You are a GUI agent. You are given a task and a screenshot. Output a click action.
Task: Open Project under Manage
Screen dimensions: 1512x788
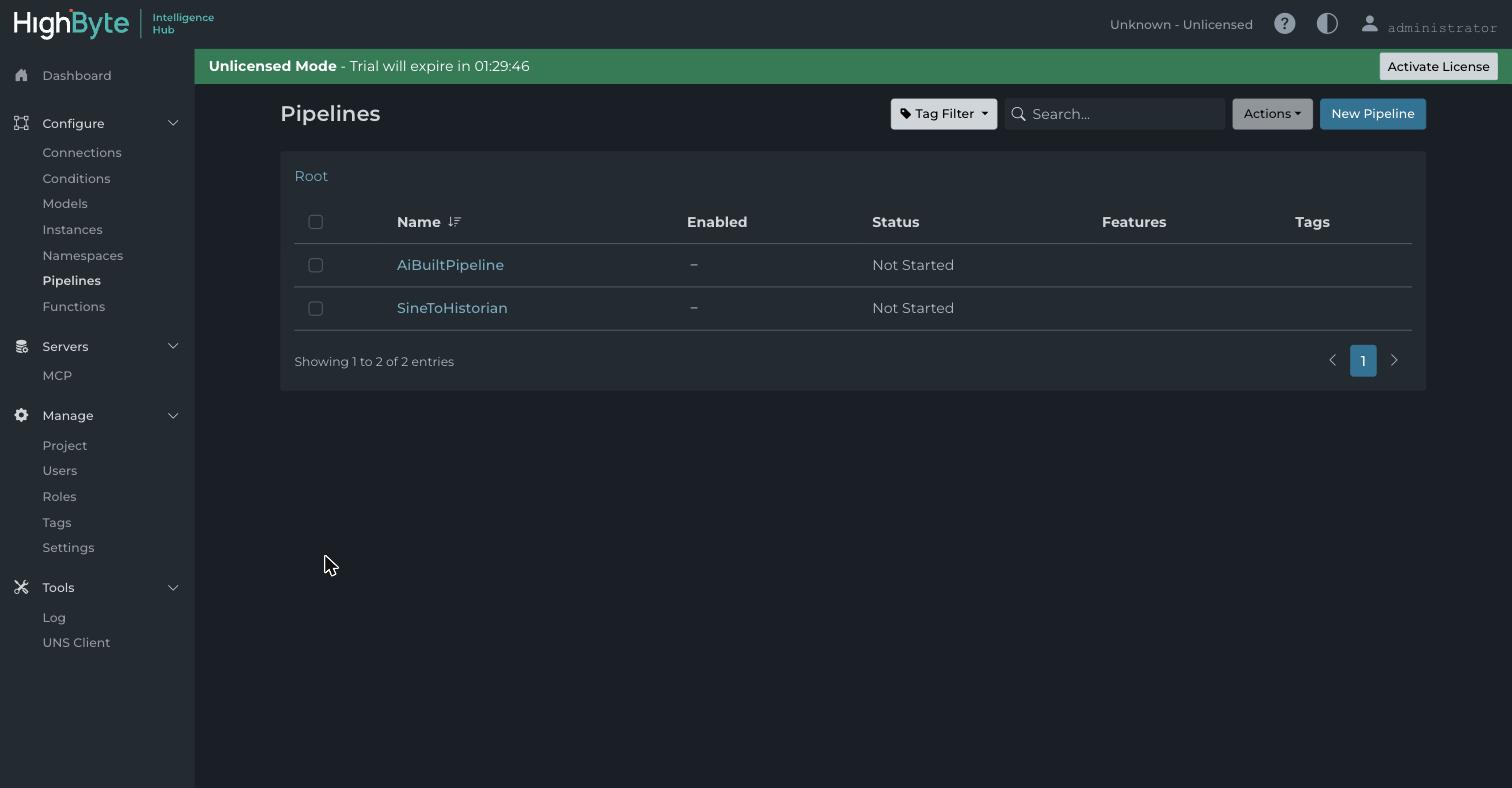(64, 445)
